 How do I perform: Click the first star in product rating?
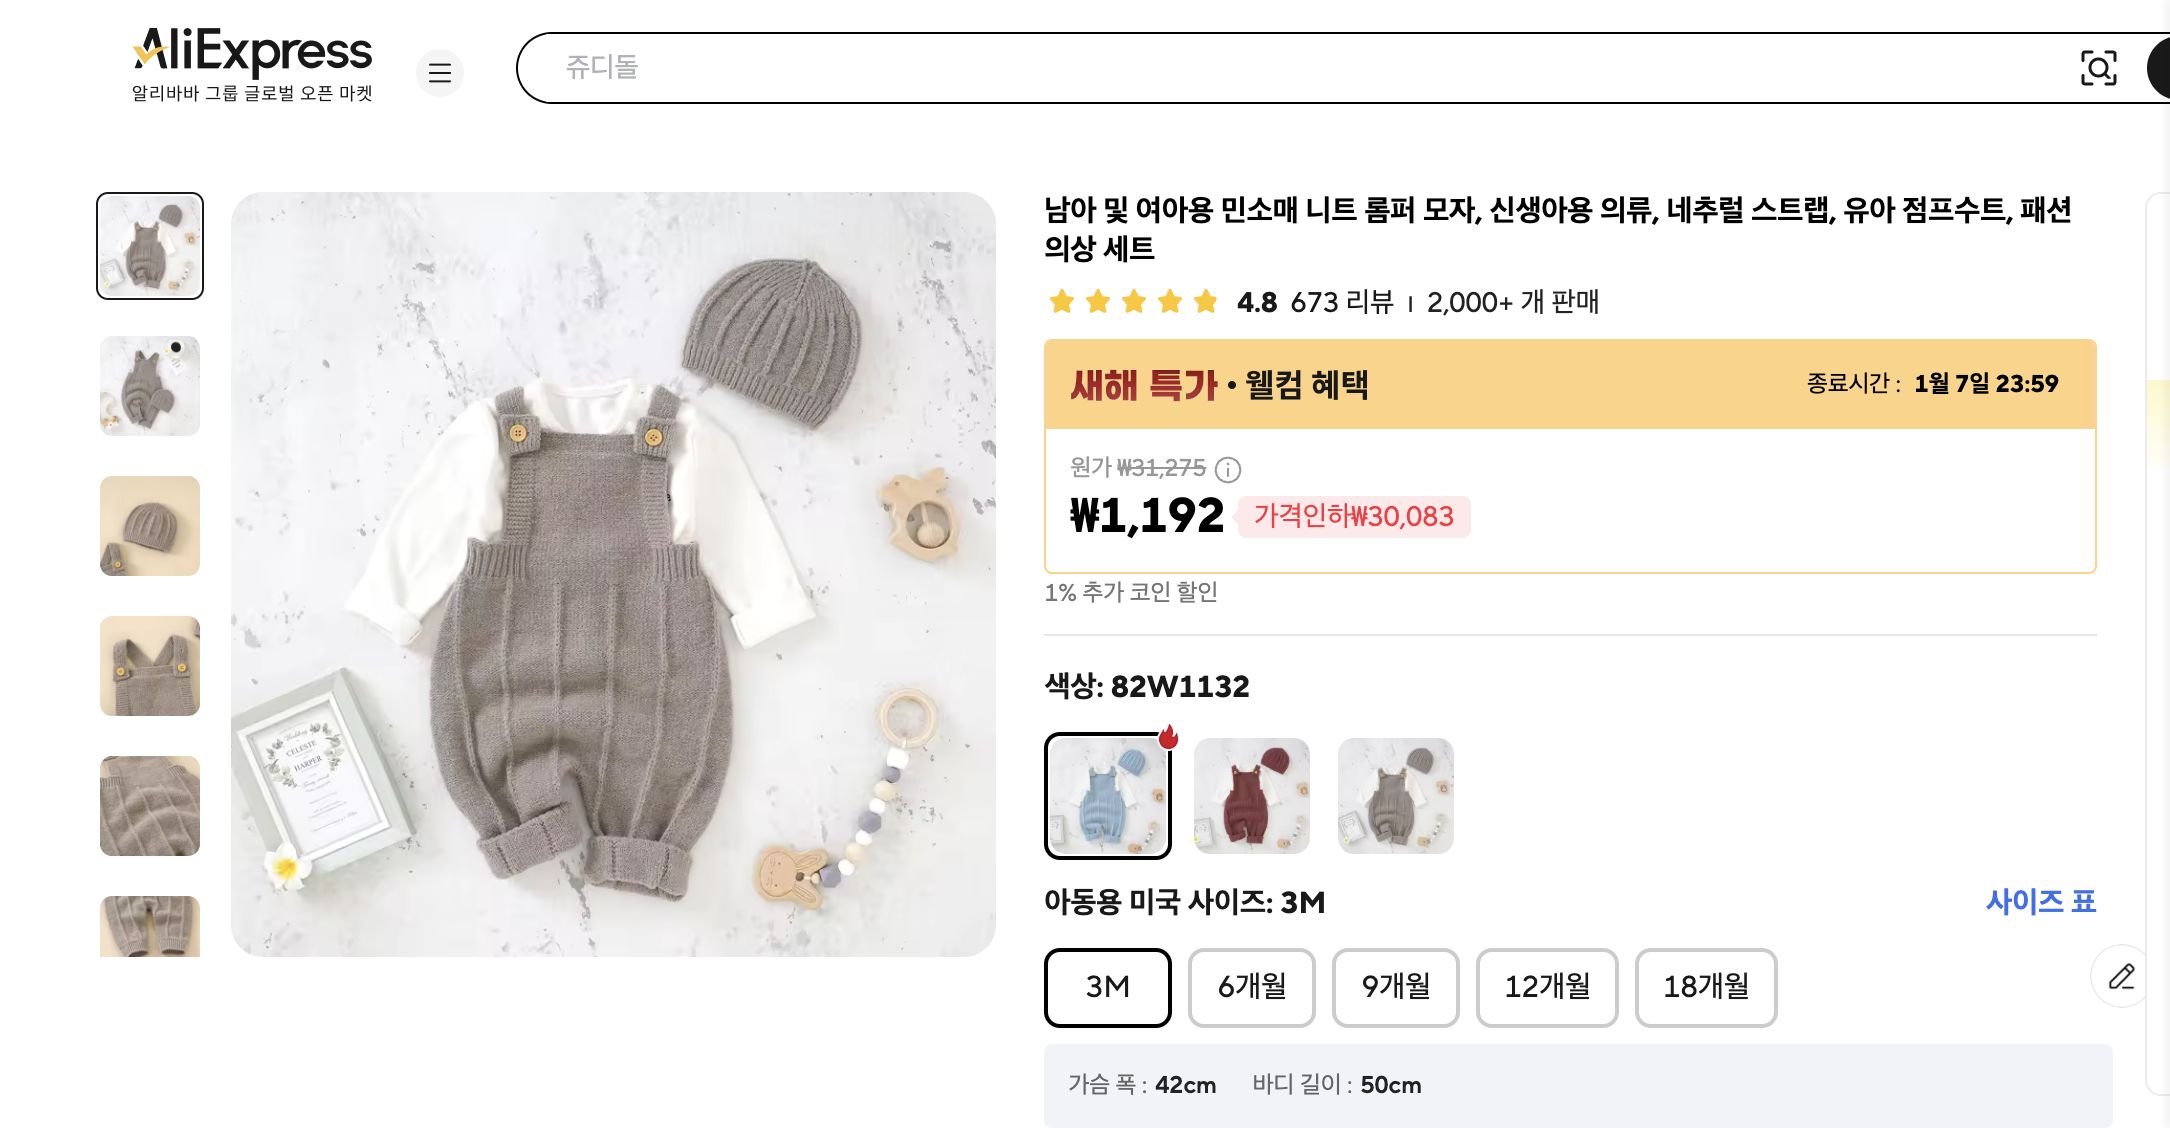point(1061,302)
